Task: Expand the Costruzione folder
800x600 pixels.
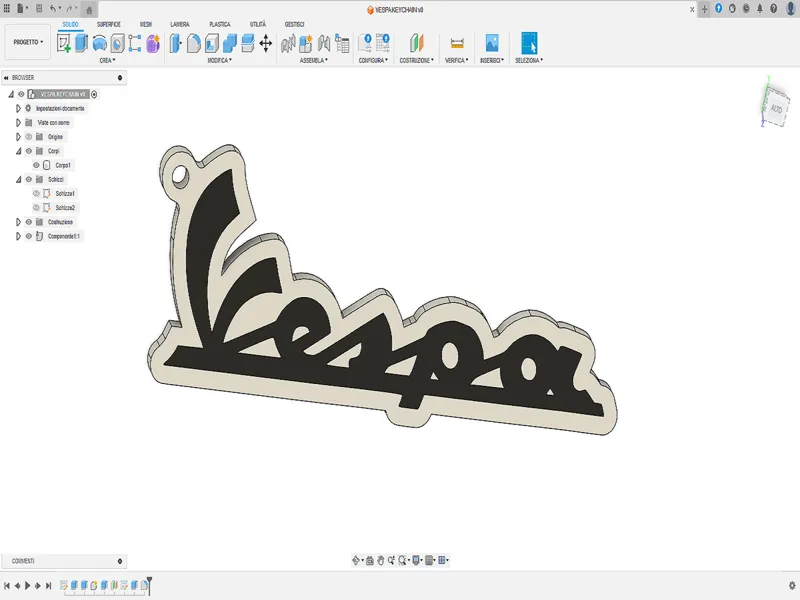Action: point(18,222)
